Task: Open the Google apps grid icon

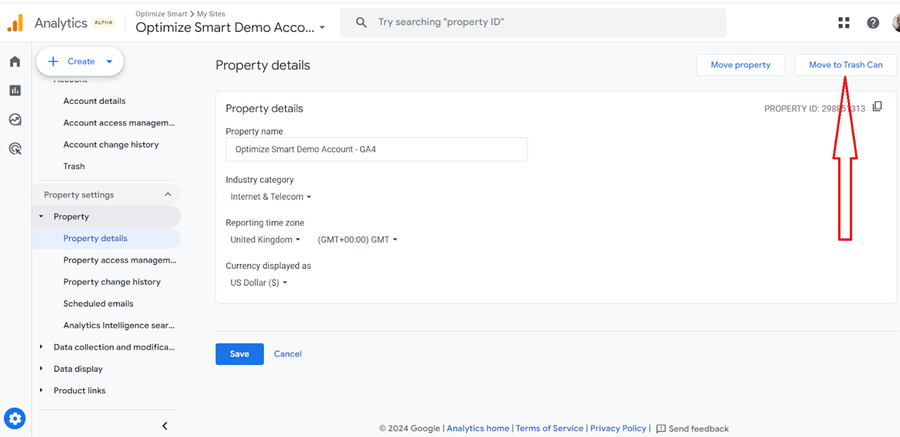Action: pos(843,23)
